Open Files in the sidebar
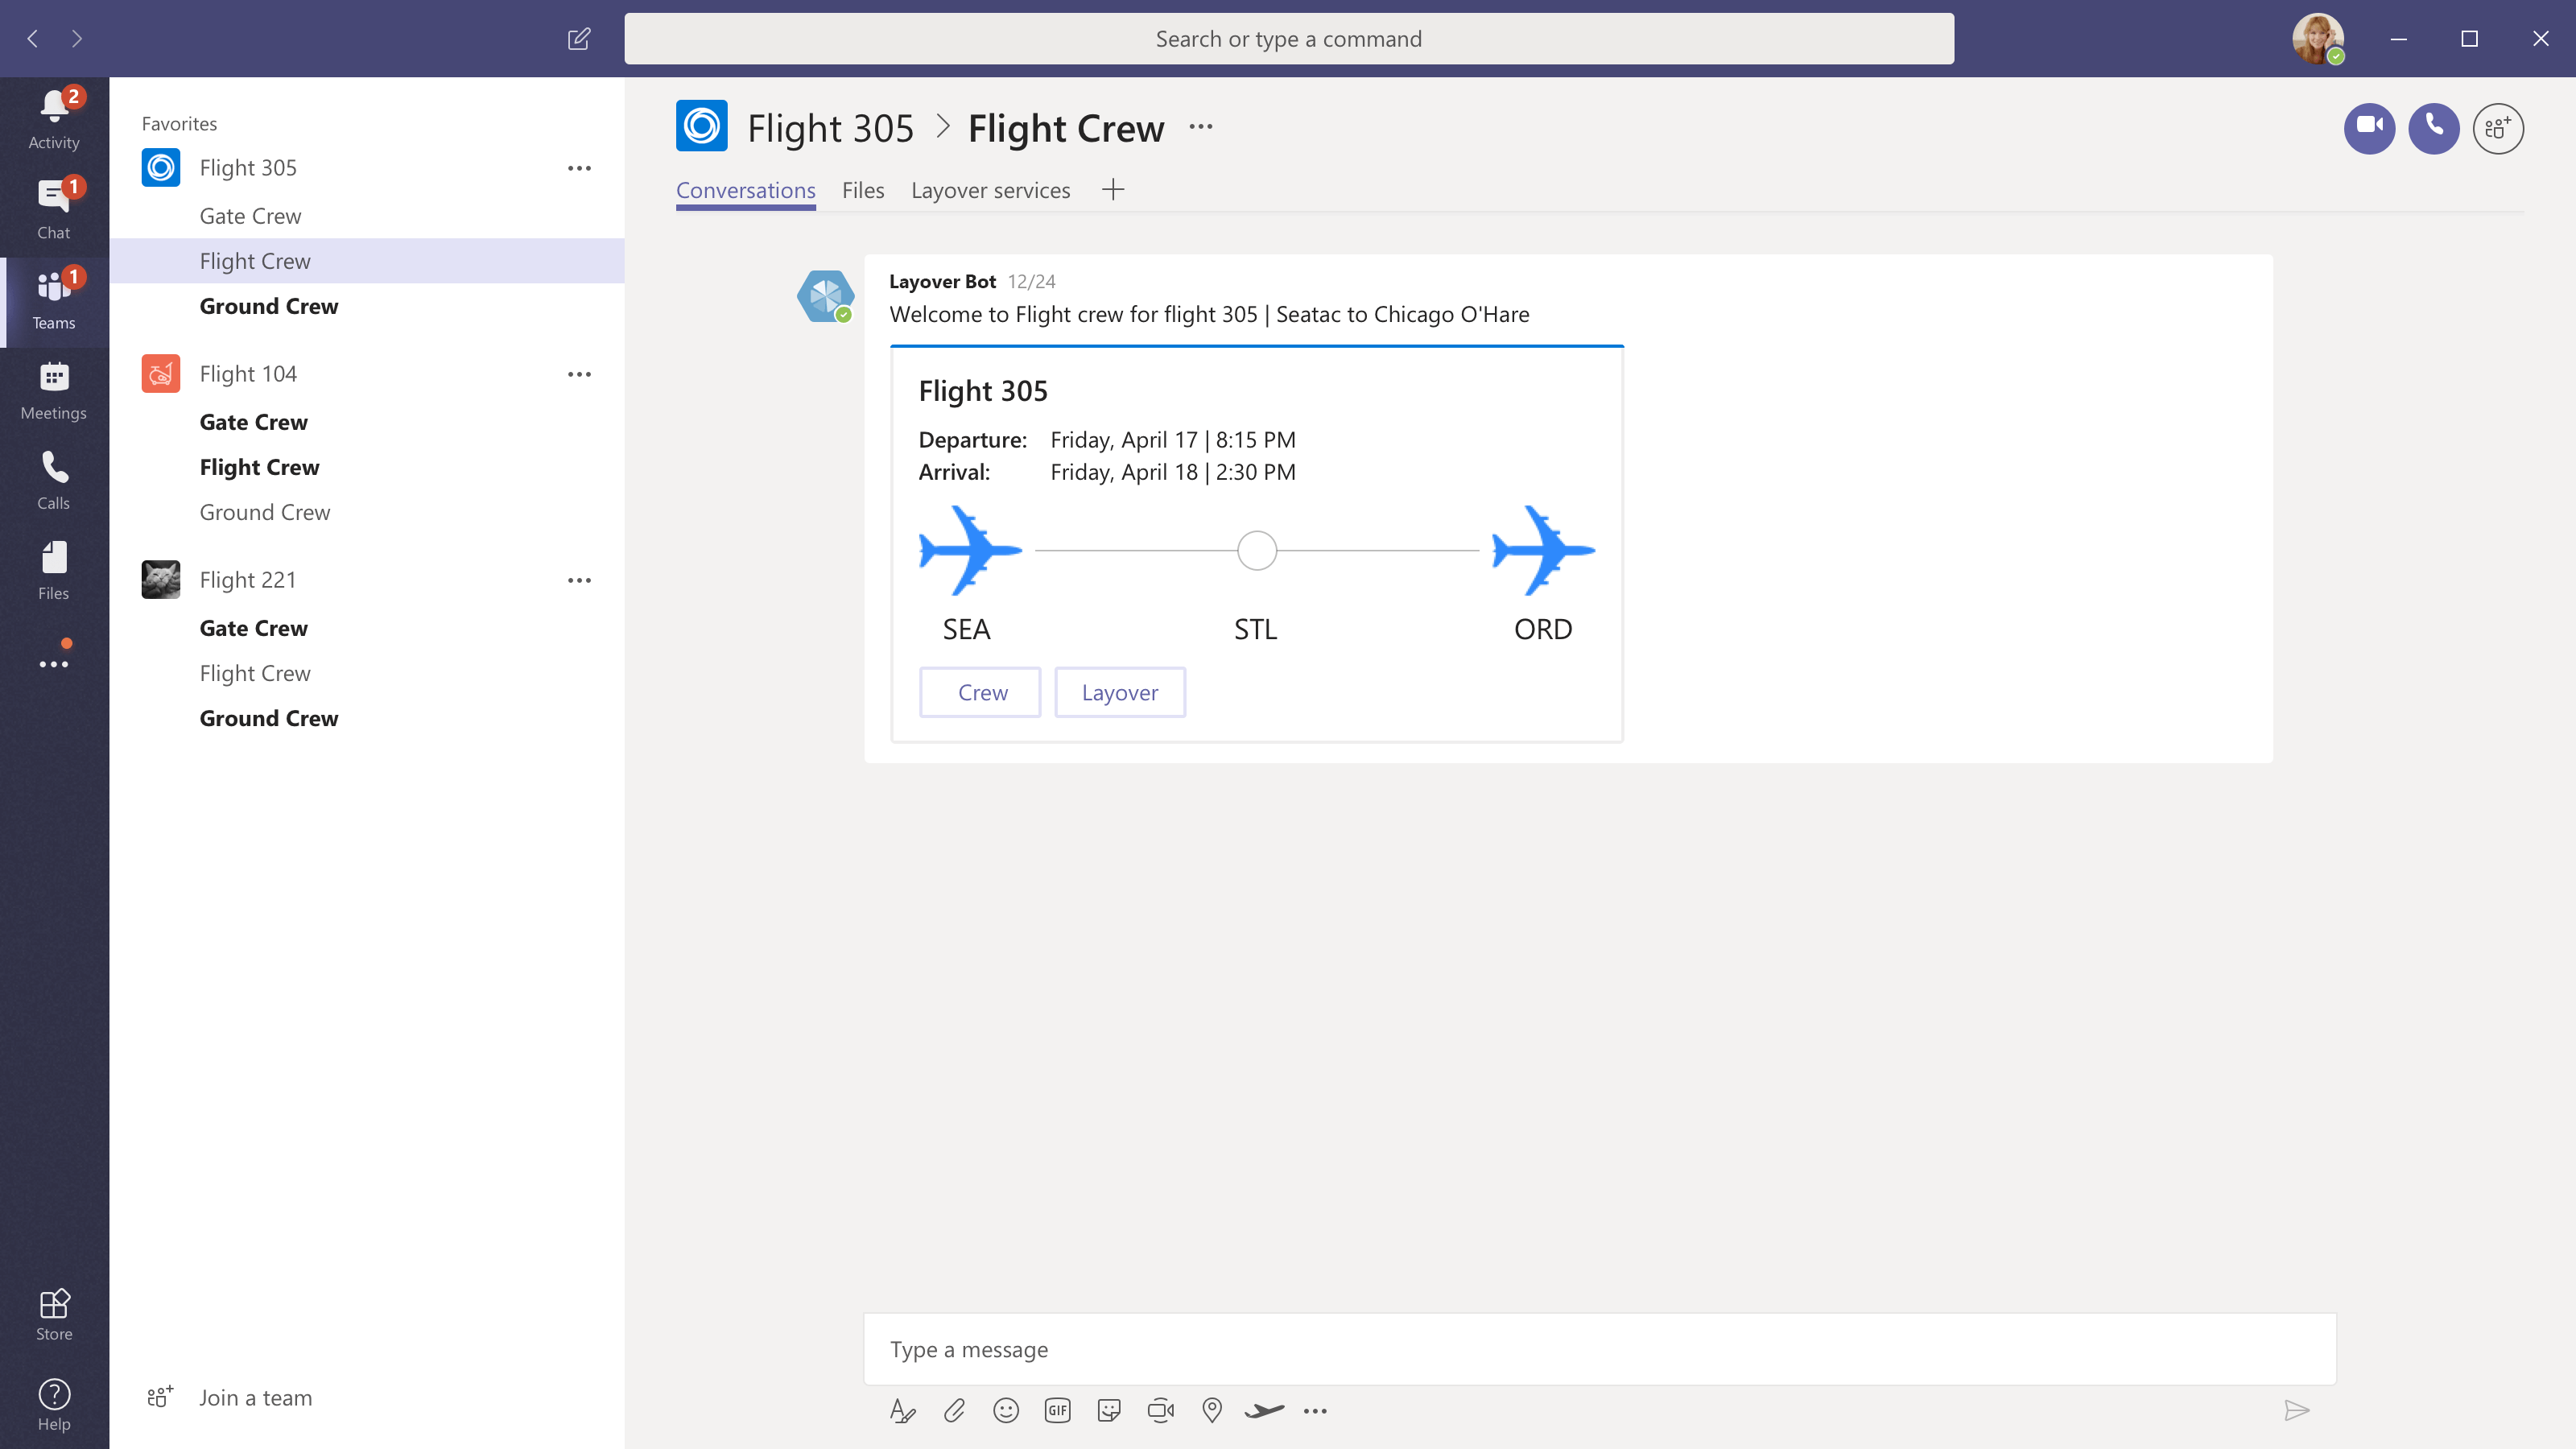2576x1449 pixels. click(x=54, y=570)
